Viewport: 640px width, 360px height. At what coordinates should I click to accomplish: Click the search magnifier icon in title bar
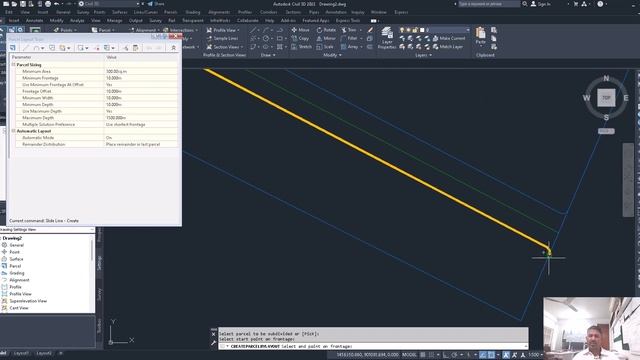pyautogui.click(x=524, y=4)
